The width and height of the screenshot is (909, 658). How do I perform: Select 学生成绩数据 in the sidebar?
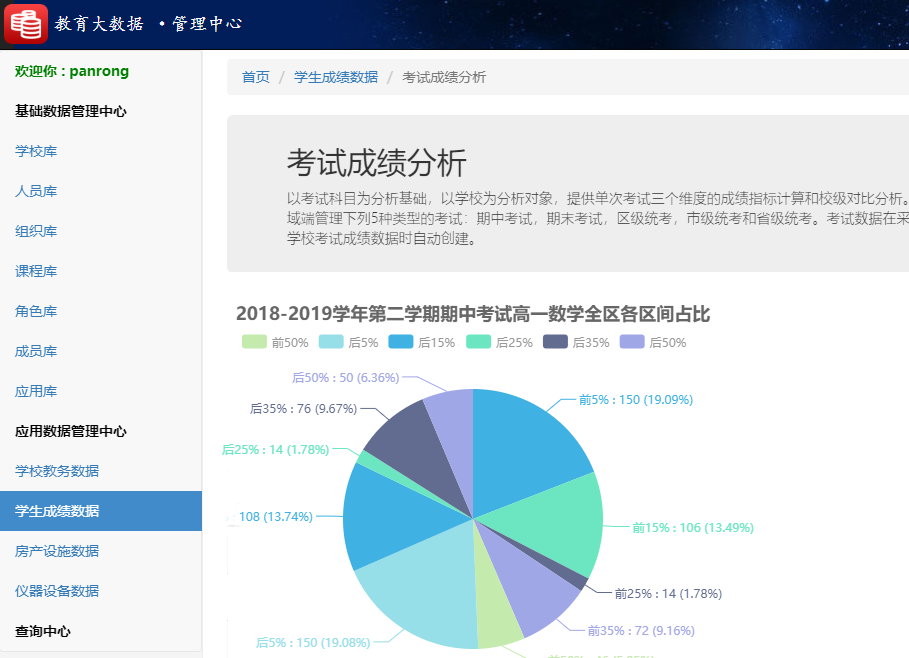click(60, 510)
